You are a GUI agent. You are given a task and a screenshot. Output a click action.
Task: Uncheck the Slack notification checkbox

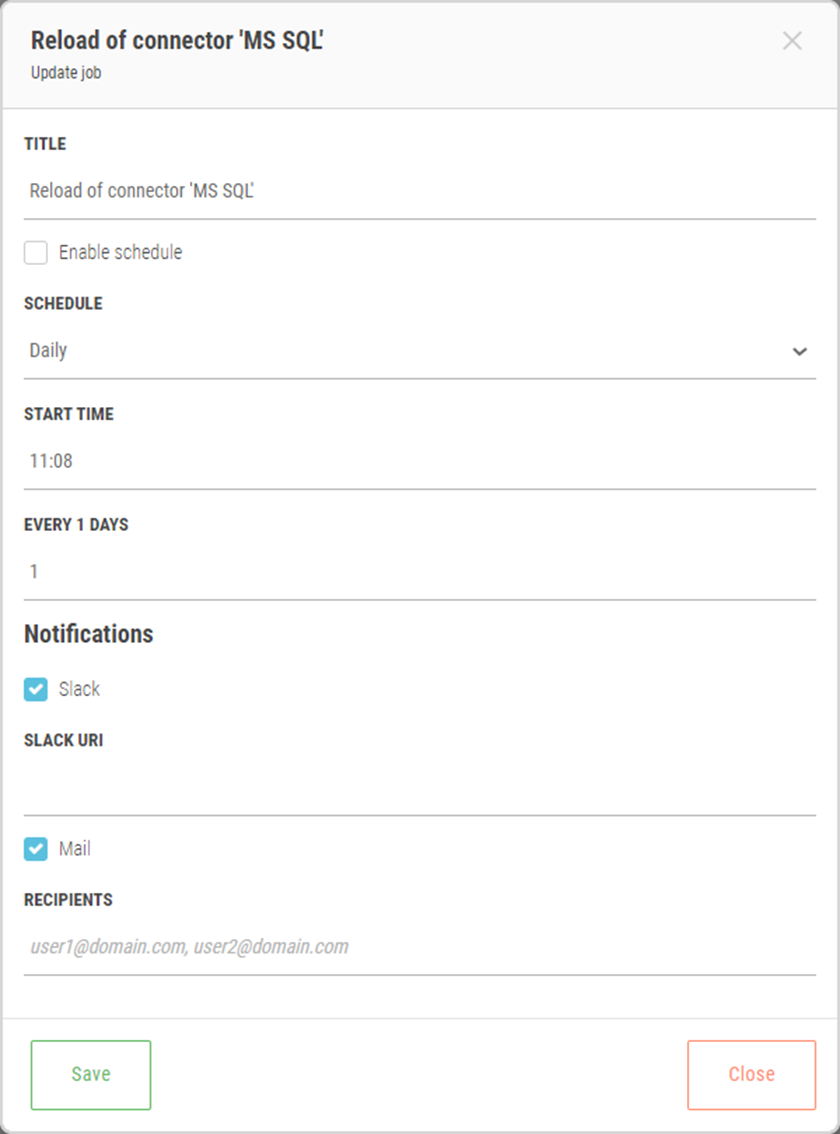pos(36,690)
